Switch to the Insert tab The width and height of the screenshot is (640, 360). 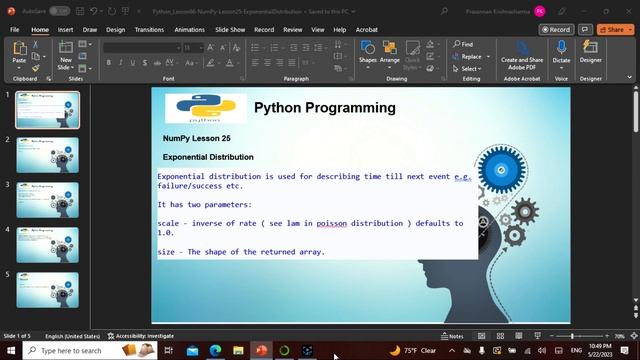(x=65, y=30)
